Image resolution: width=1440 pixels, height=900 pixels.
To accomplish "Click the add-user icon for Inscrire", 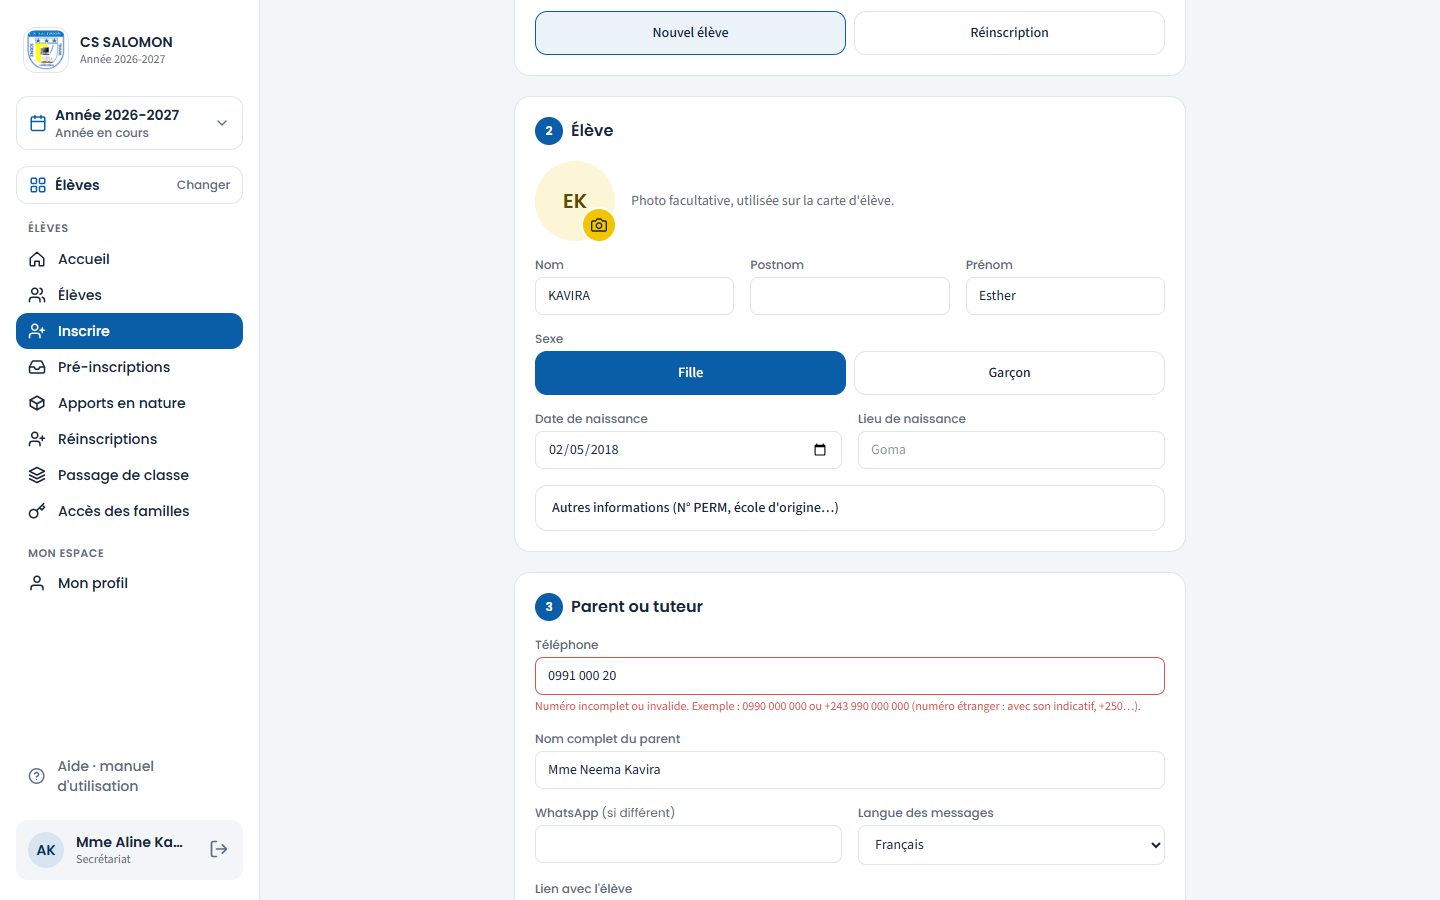I will click(37, 331).
